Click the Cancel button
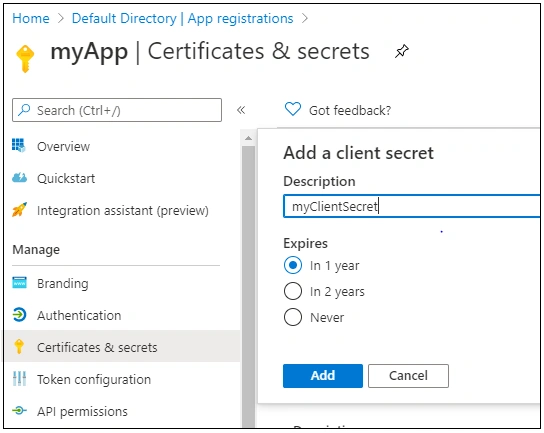 [408, 376]
